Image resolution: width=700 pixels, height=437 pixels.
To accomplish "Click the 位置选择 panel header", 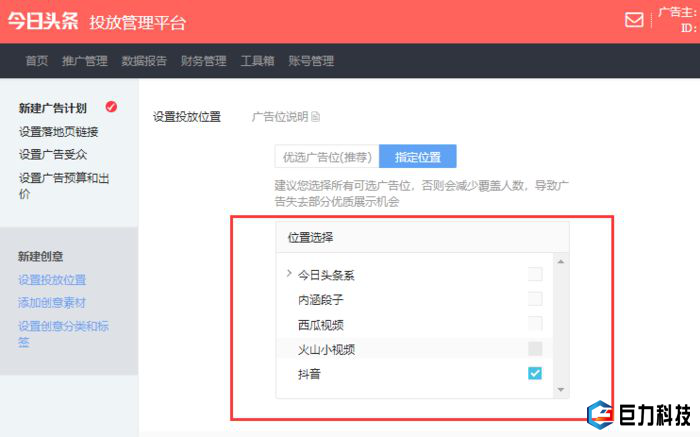I will 422,237.
